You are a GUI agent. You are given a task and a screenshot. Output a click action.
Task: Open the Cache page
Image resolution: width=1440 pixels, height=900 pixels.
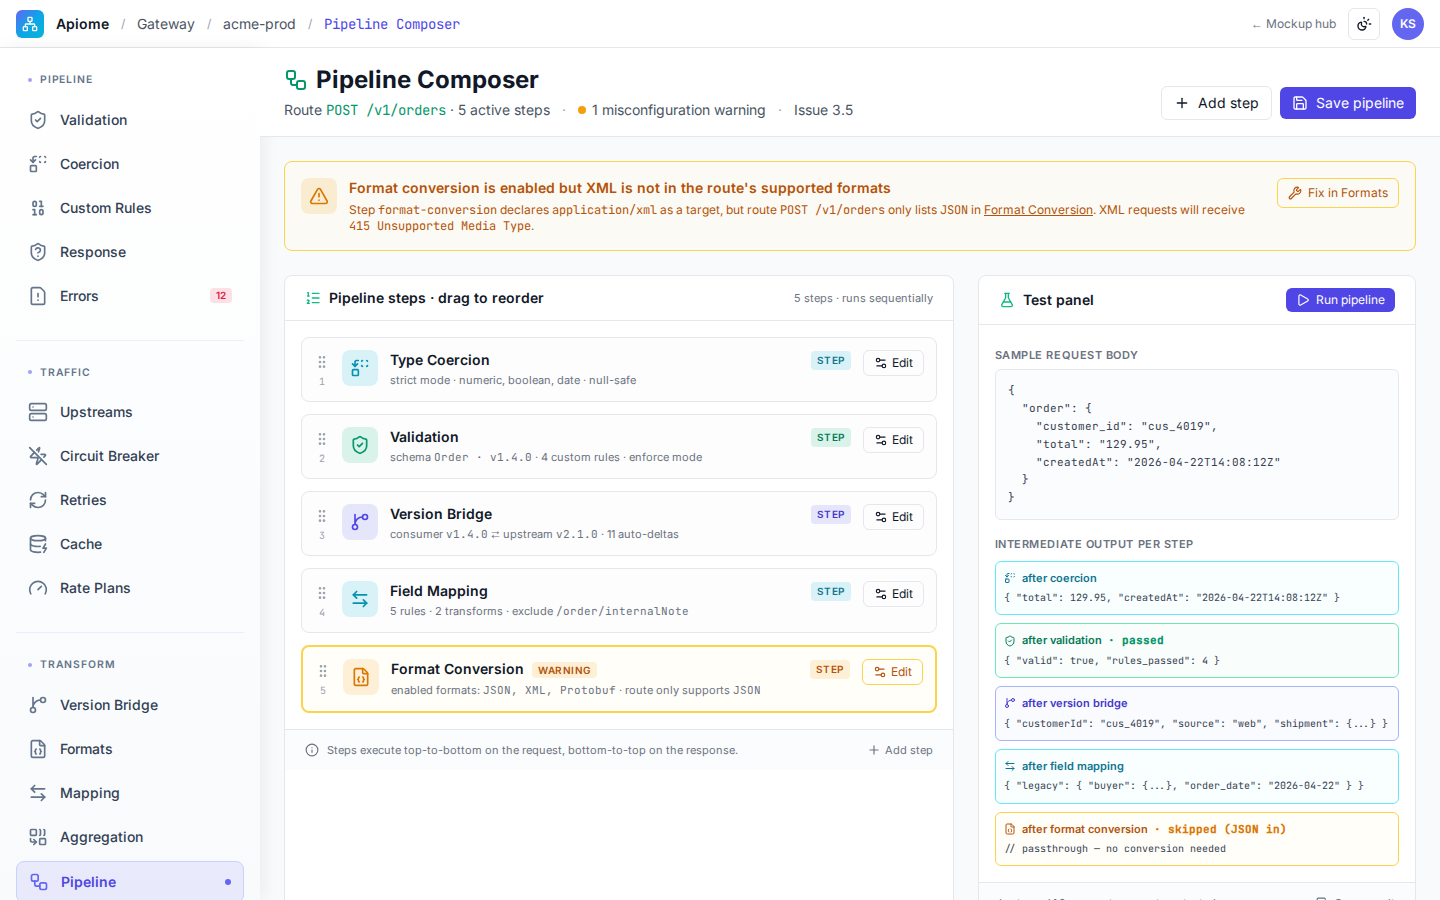point(130,544)
